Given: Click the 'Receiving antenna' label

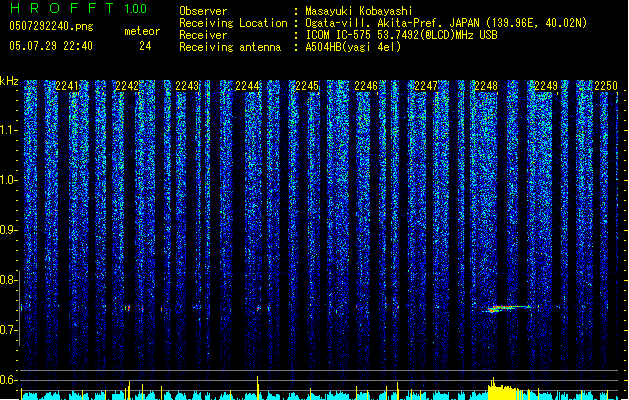Looking at the screenshot, I should (x=230, y=47).
